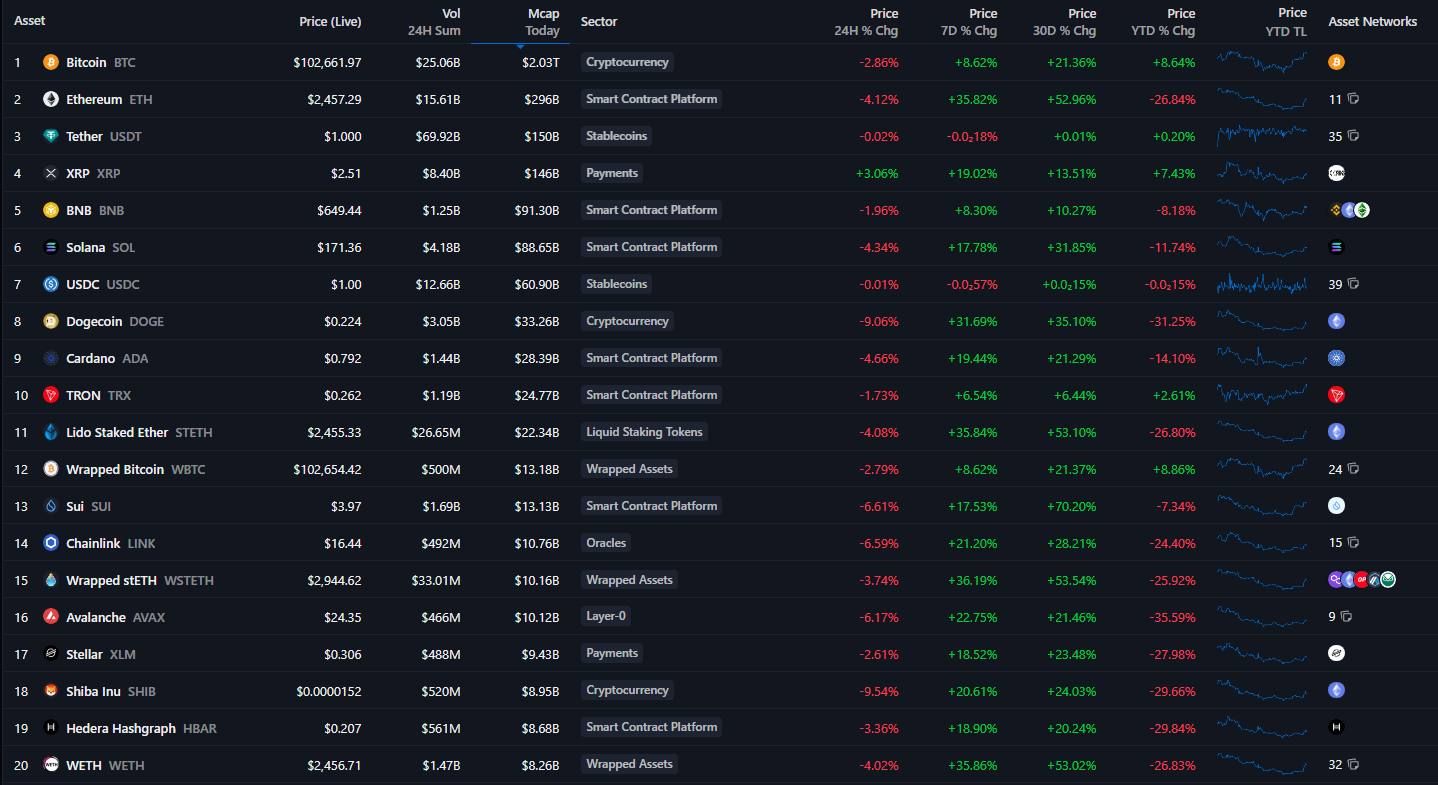The width and height of the screenshot is (1438, 785).
Task: Click the Asset Networks column header
Action: click(x=1372, y=21)
